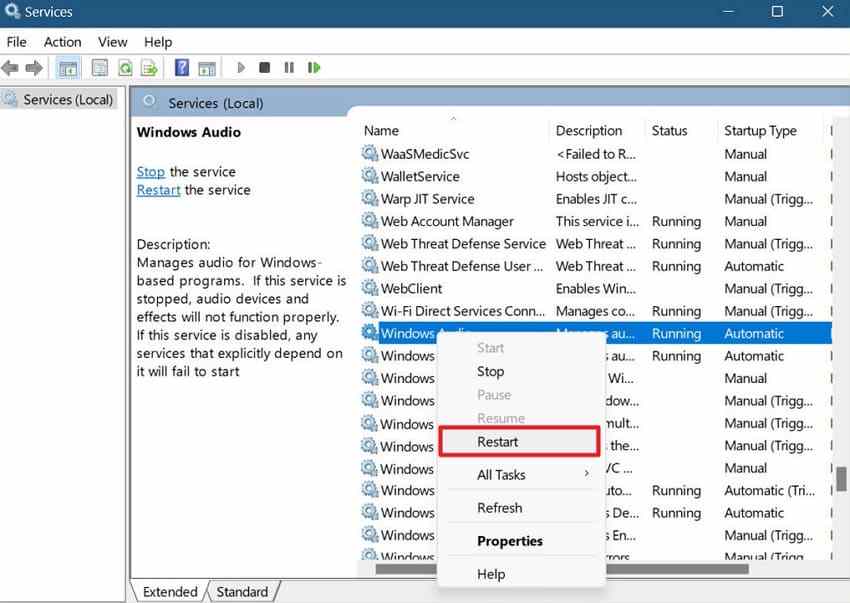Click Manual startup type of WaaSMedicSvc
The height and width of the screenshot is (603, 850).
point(746,154)
